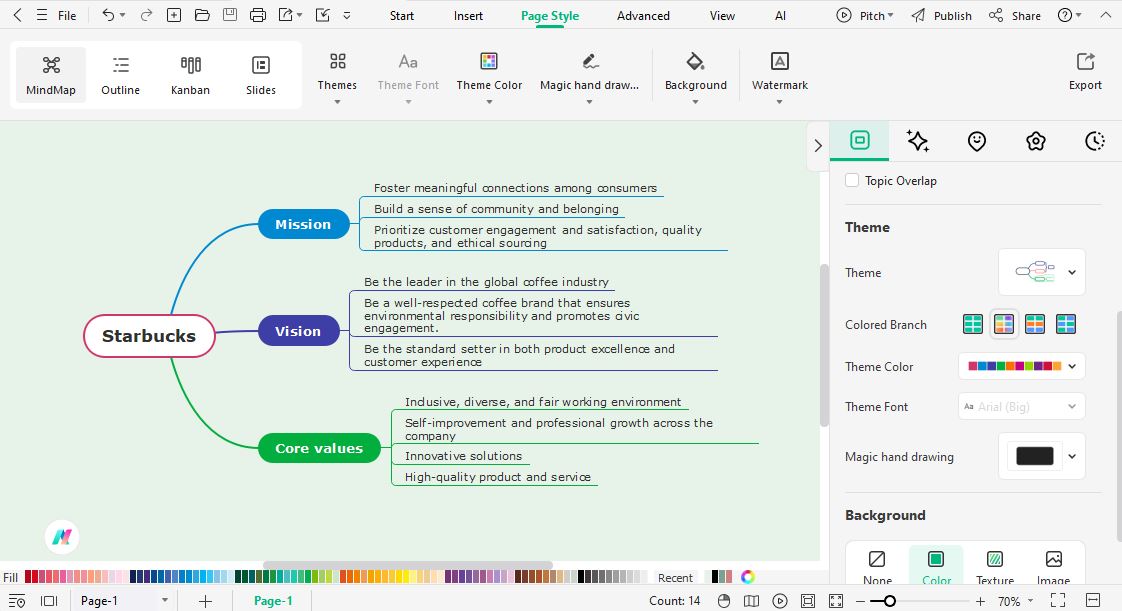The width and height of the screenshot is (1122, 611).
Task: Click the Pitch button
Action: [864, 16]
